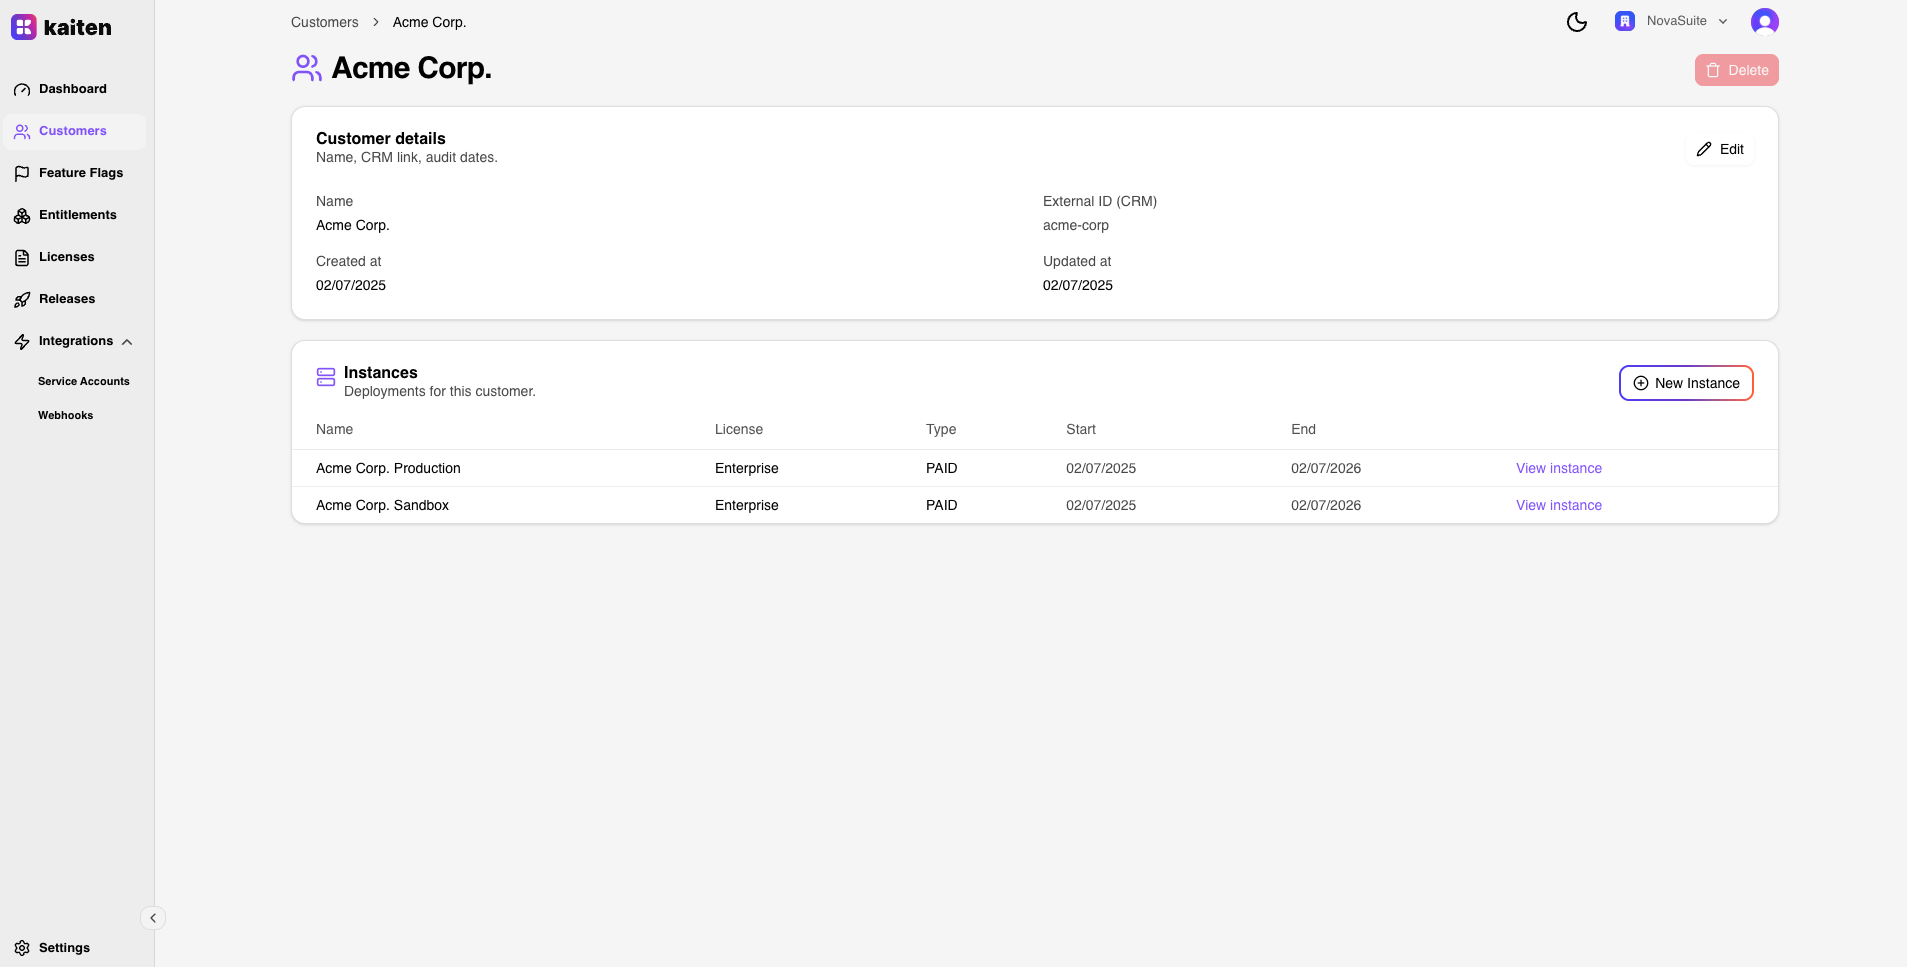Open the Service Accounts page
The height and width of the screenshot is (967, 1907).
[84, 381]
